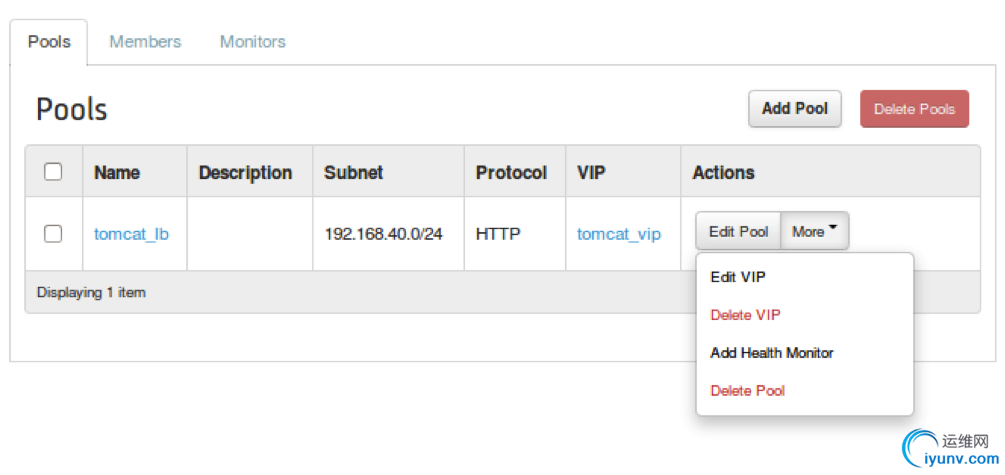Click the VIP column header
Viewport: 1005px width, 475px height.
tap(591, 173)
